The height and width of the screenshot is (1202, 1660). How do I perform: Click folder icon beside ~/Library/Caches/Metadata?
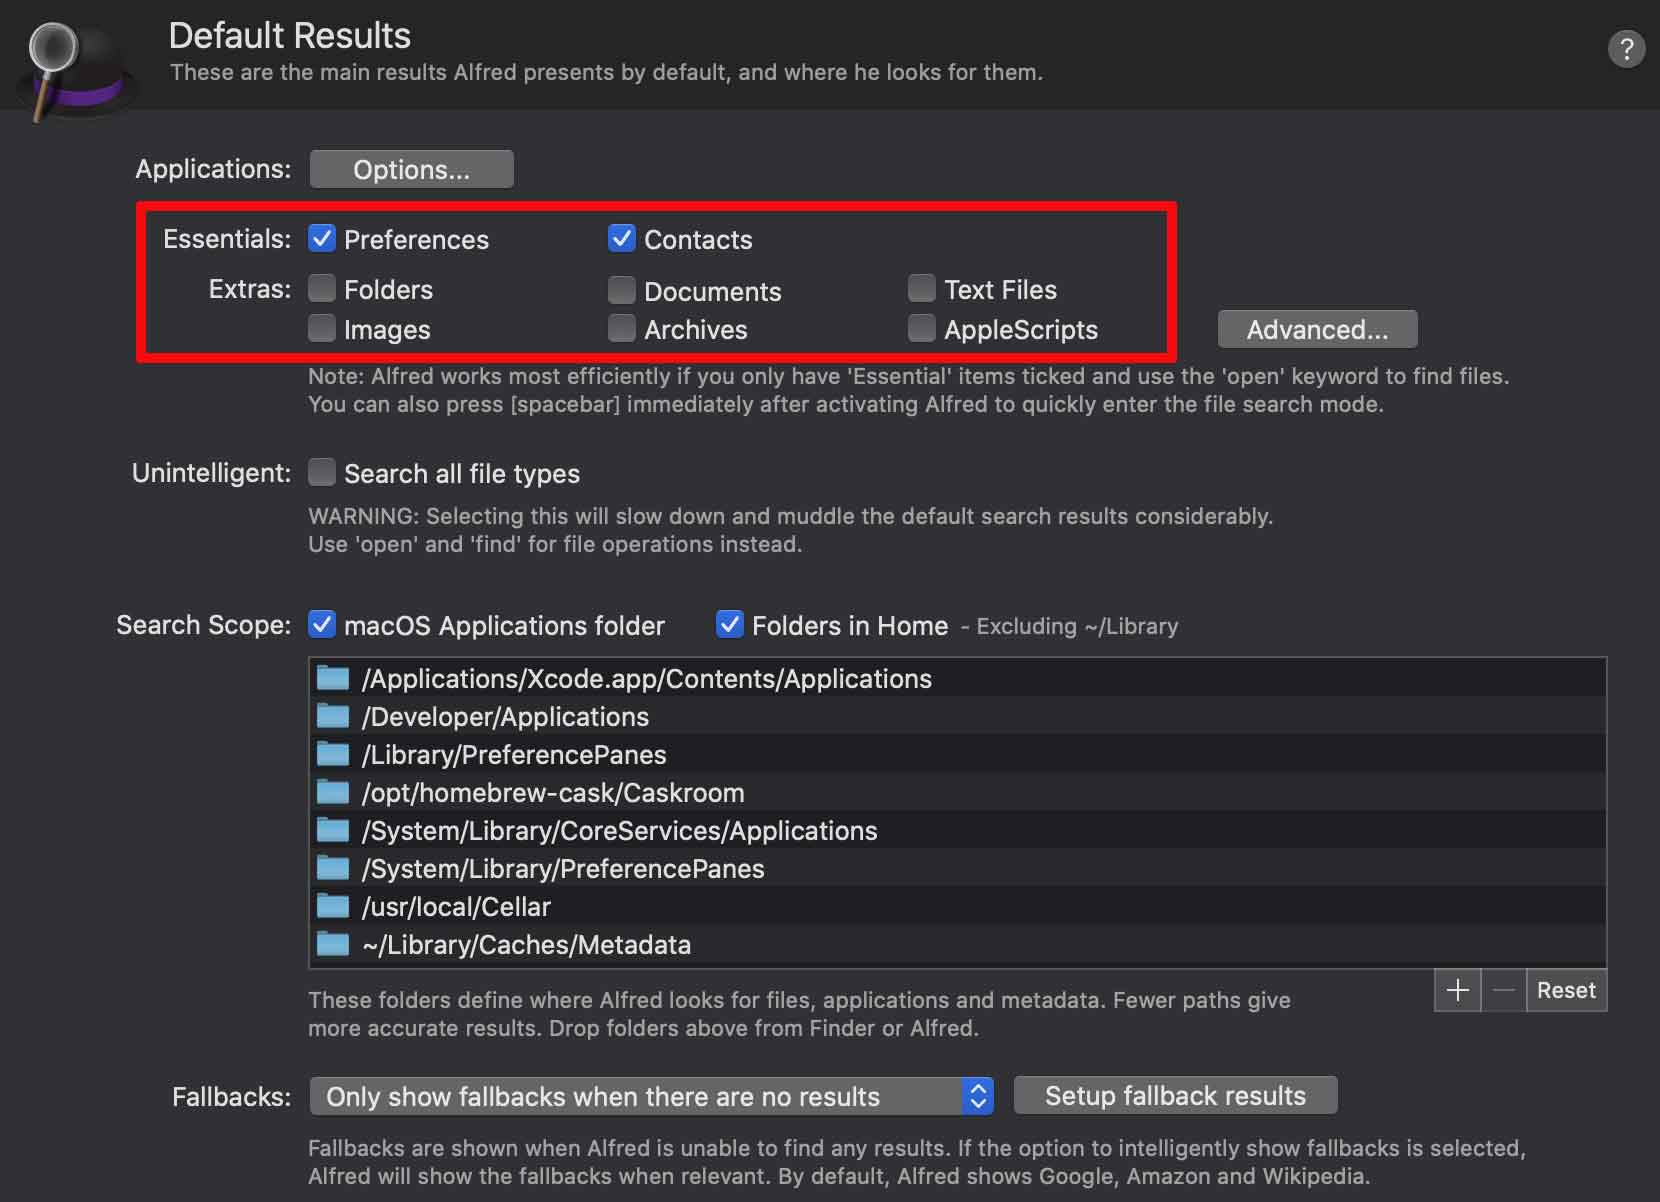(333, 944)
